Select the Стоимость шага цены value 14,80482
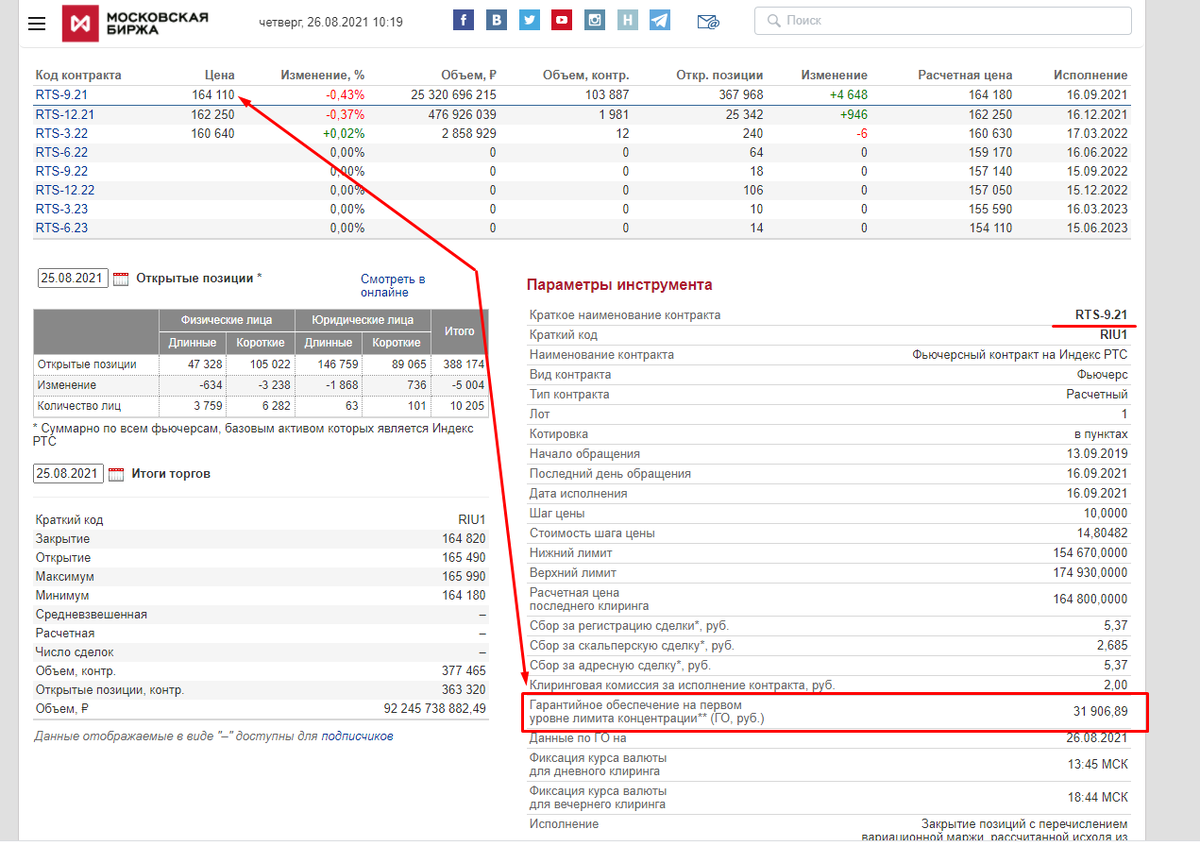 click(1100, 533)
